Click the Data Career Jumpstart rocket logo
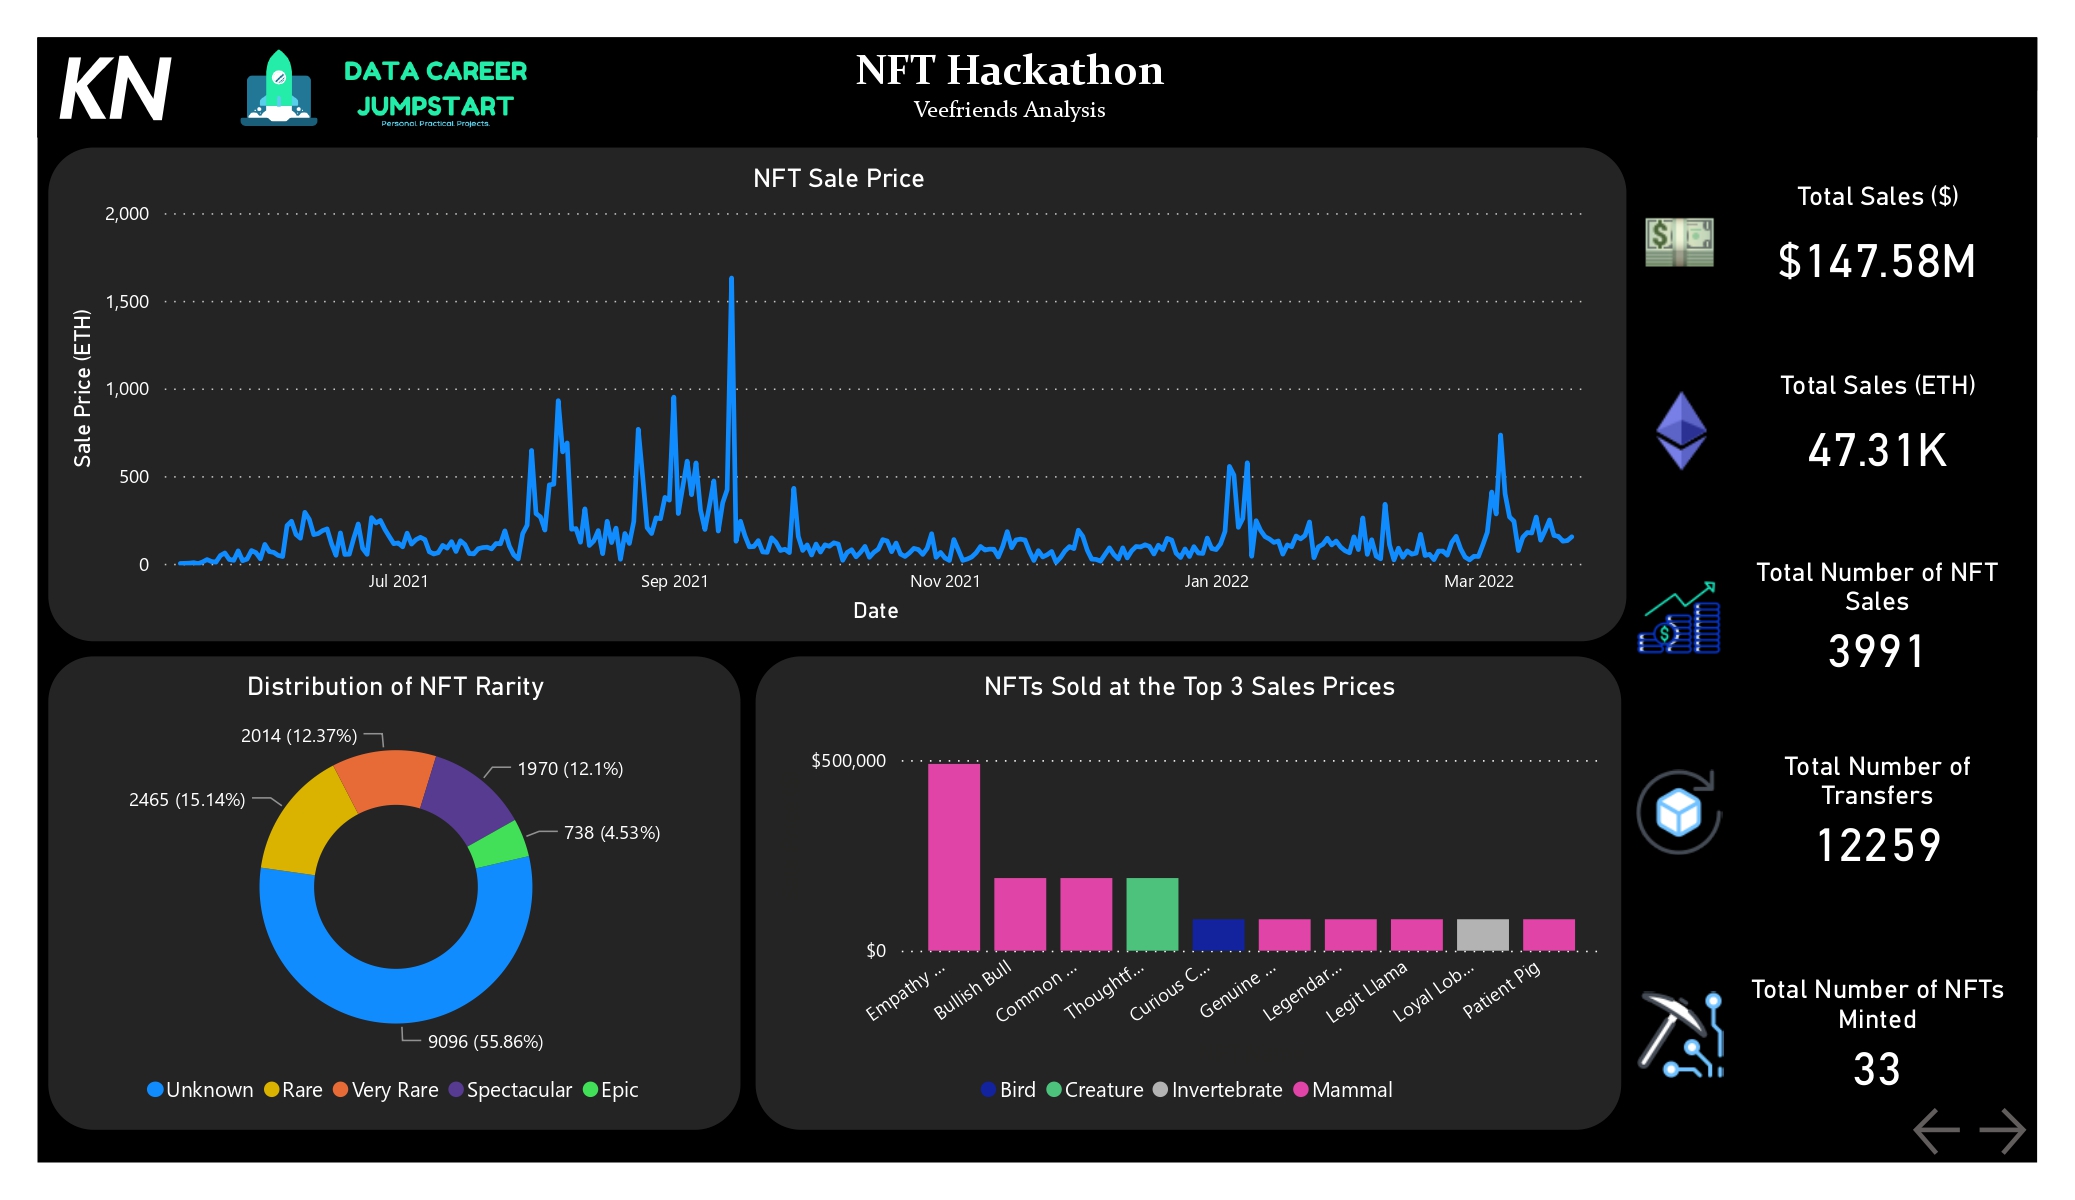Image resolution: width=2075 pixels, height=1200 pixels. (x=279, y=88)
